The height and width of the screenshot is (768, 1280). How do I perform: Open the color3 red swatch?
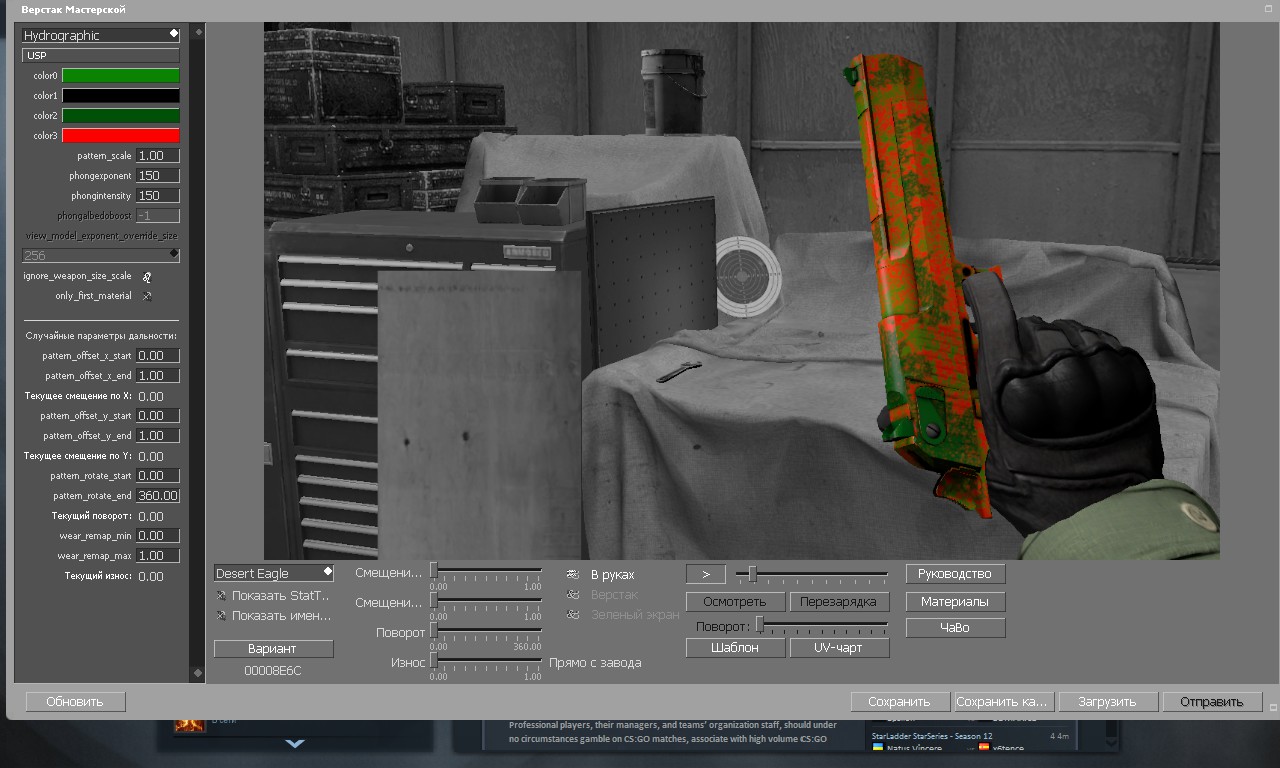pyautogui.click(x=121, y=136)
